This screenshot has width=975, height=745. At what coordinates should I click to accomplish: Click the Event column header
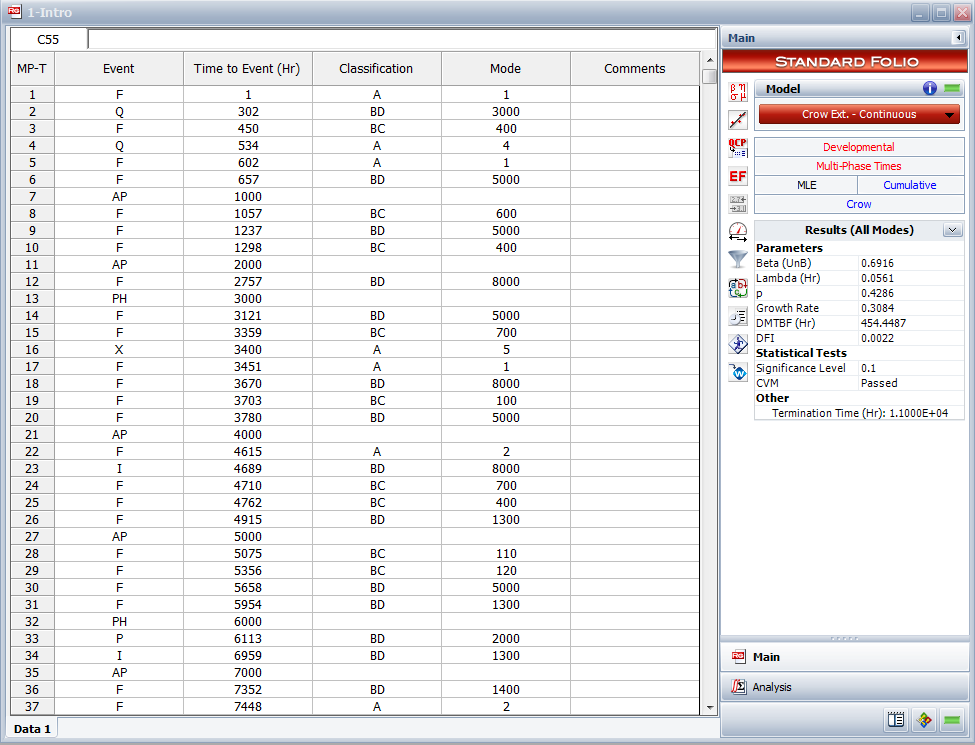(119, 68)
